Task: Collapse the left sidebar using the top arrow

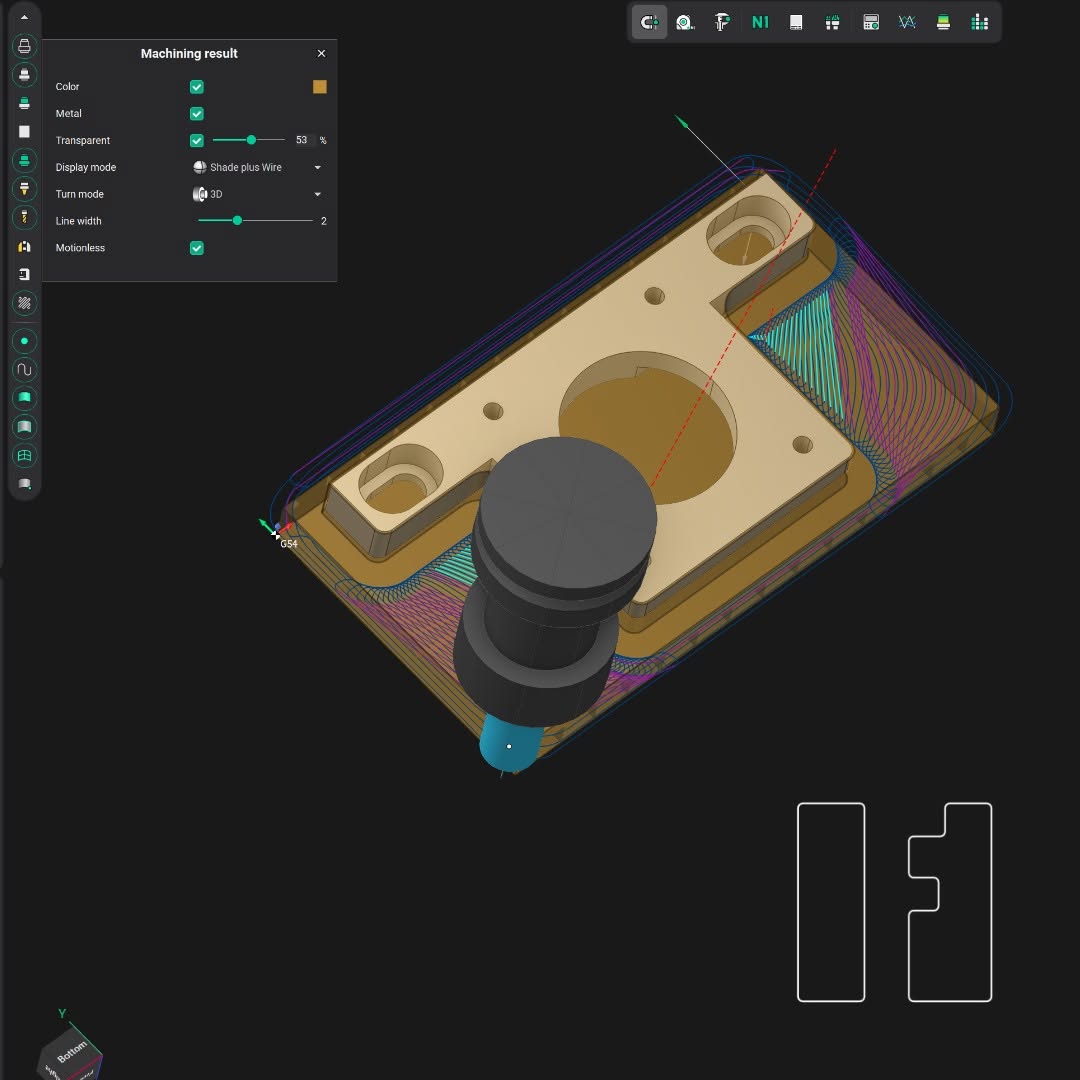Action: tap(24, 16)
